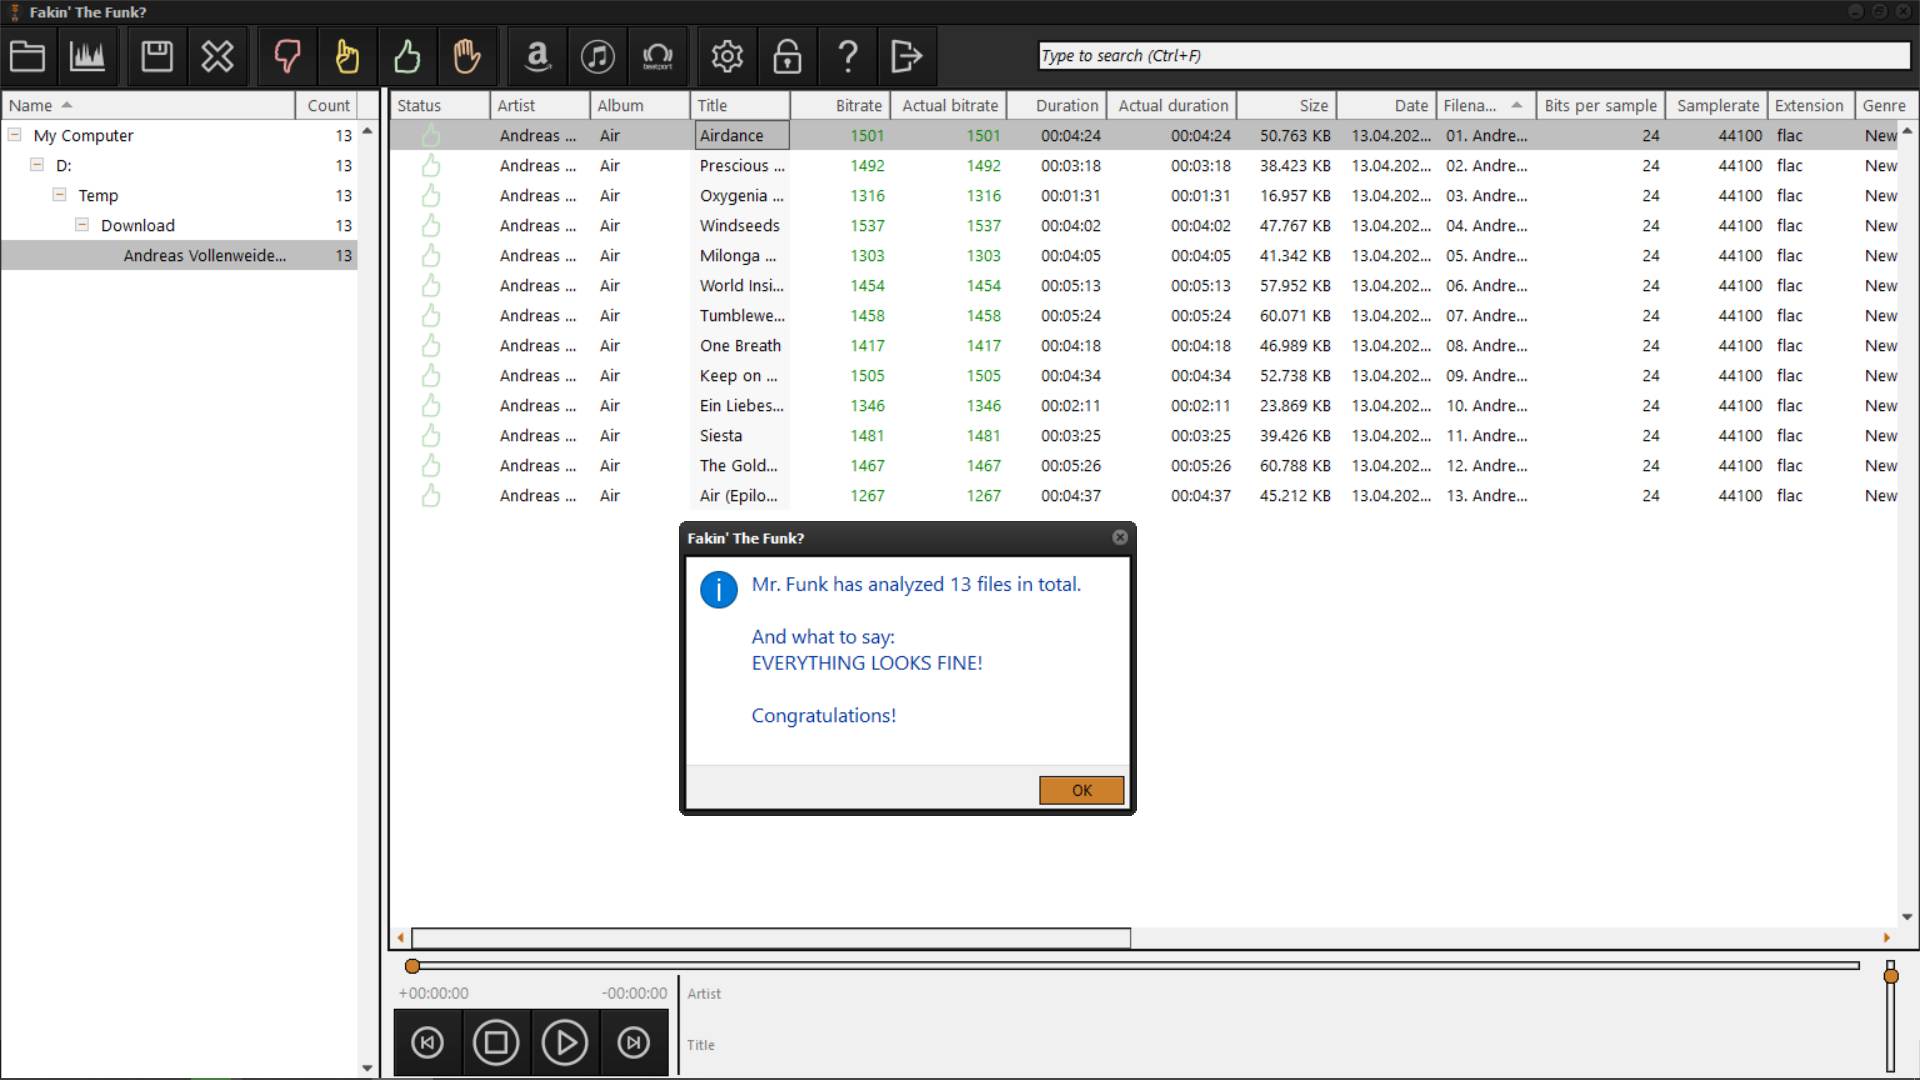Sort by Artist column header

(539, 105)
